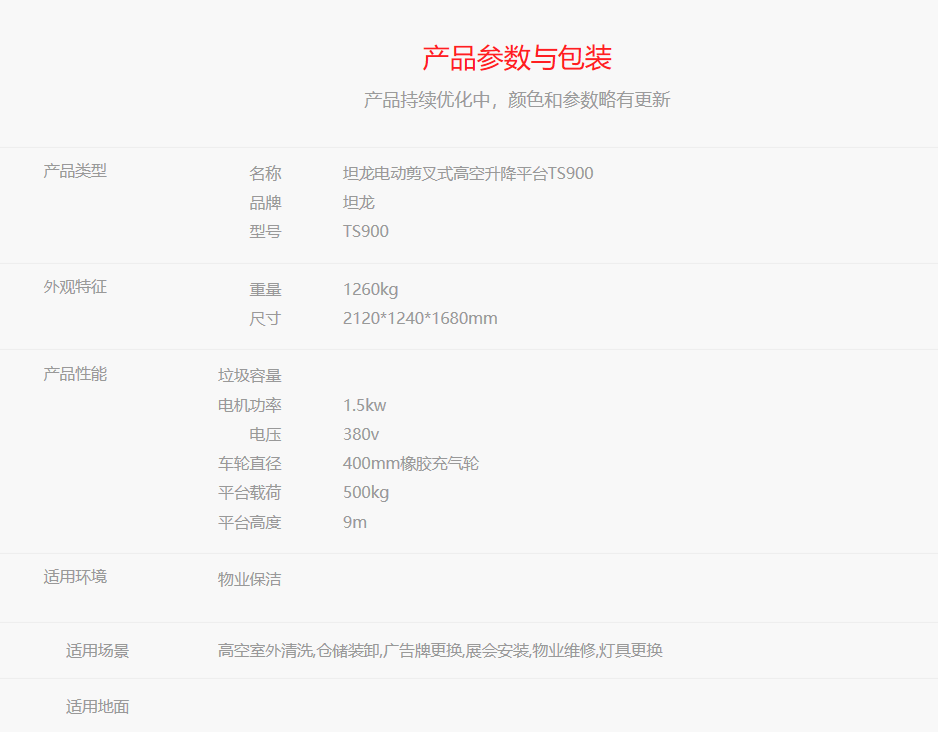Select the model value TS900 beside 型号
Viewport: 938px width, 732px height.
pos(366,231)
